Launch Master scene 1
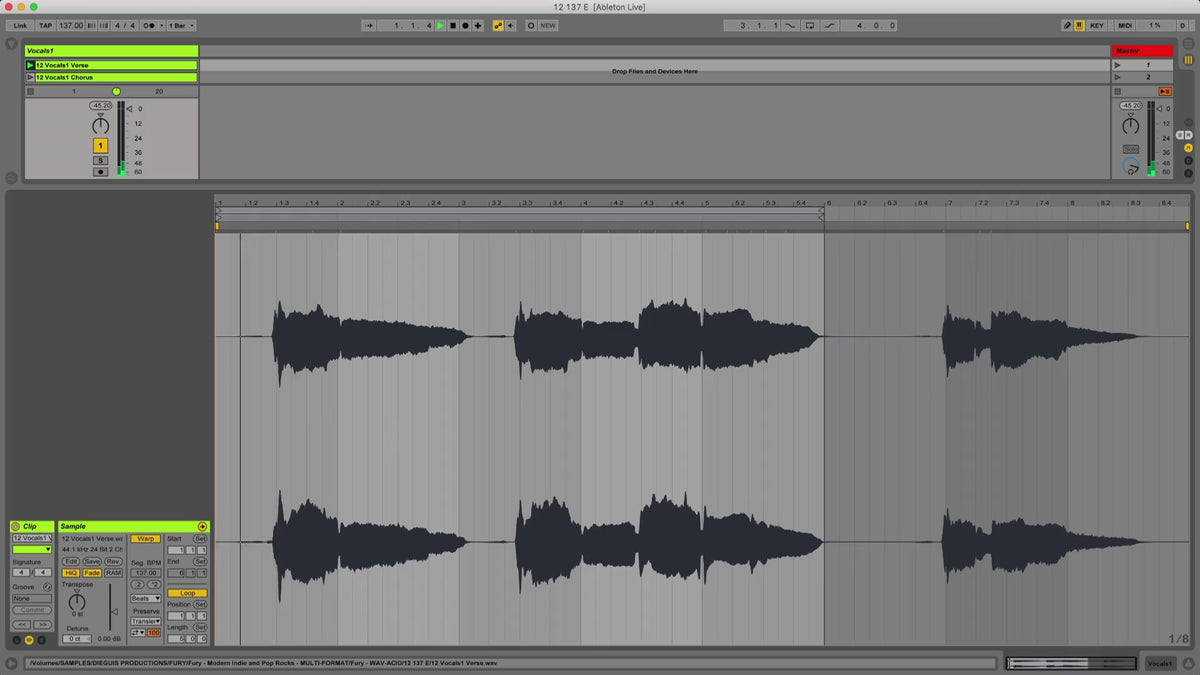This screenshot has height=675, width=1200. point(1118,65)
